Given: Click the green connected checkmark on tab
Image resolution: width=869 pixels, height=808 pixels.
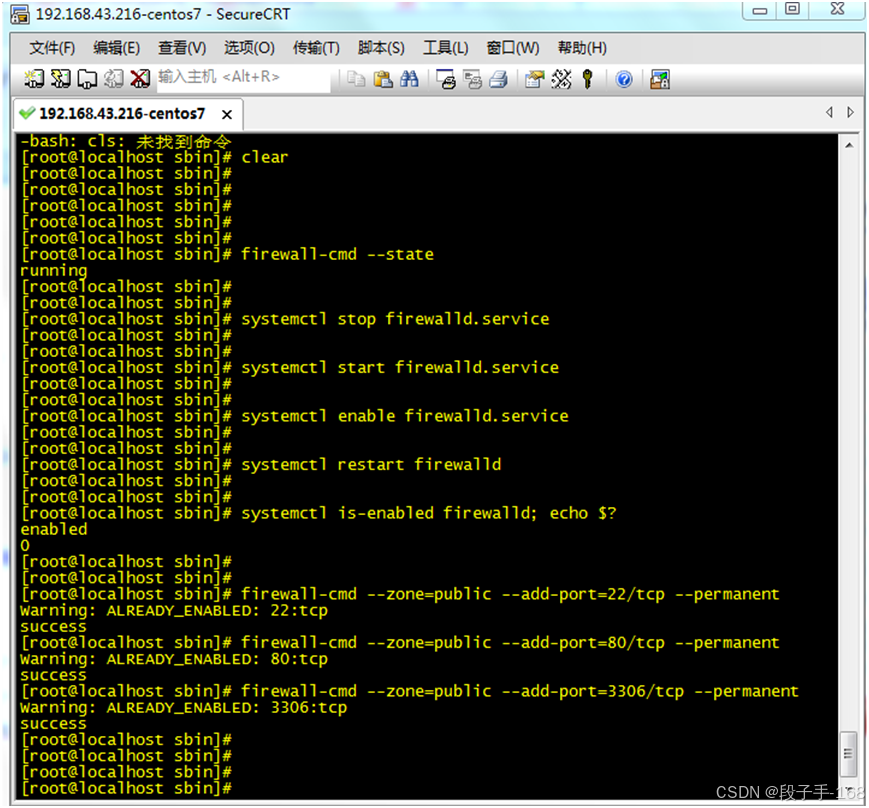Looking at the screenshot, I should 27,113.
